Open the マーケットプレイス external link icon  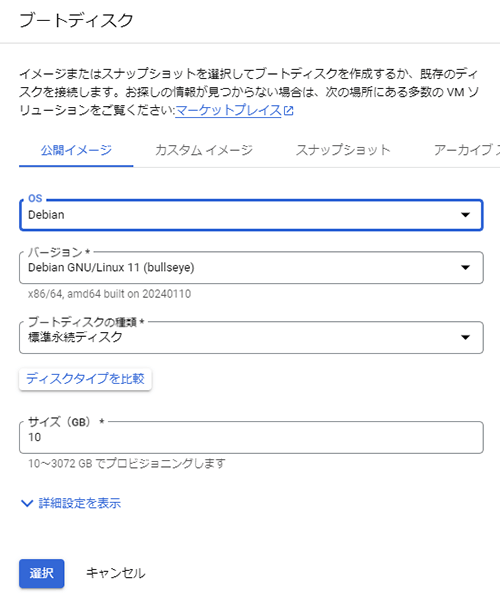pyautogui.click(x=289, y=111)
